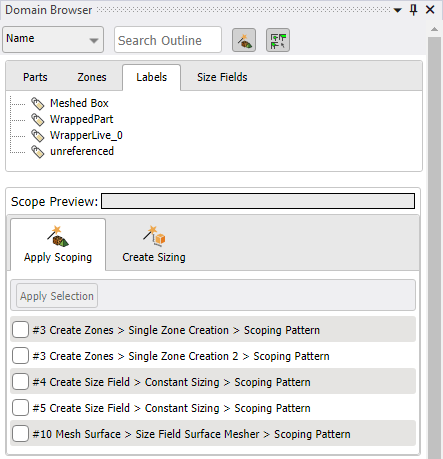Image resolution: width=443 pixels, height=459 pixels.
Task: Click the Apply Selection button
Action: tap(57, 296)
